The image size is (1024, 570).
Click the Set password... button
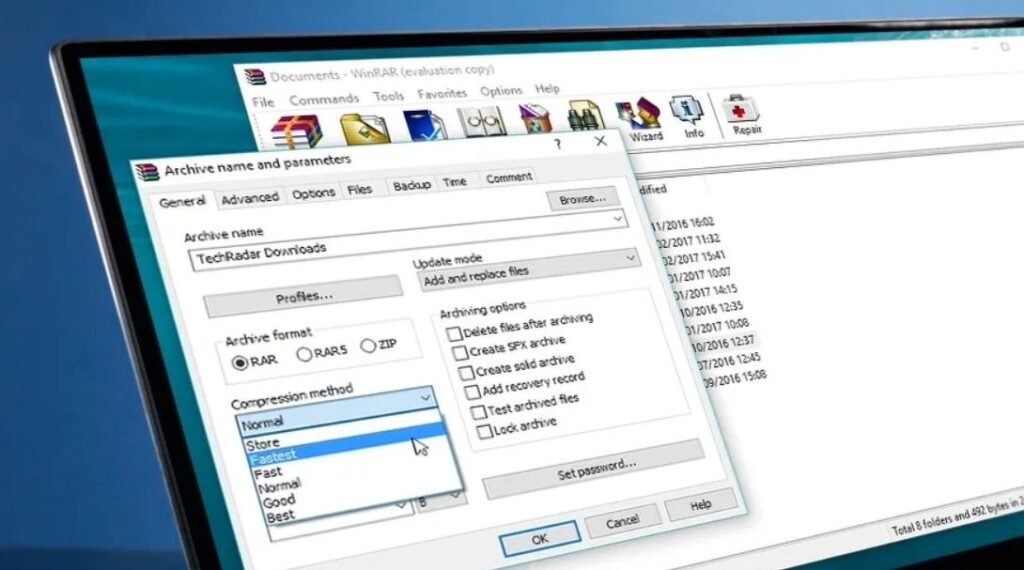point(596,469)
